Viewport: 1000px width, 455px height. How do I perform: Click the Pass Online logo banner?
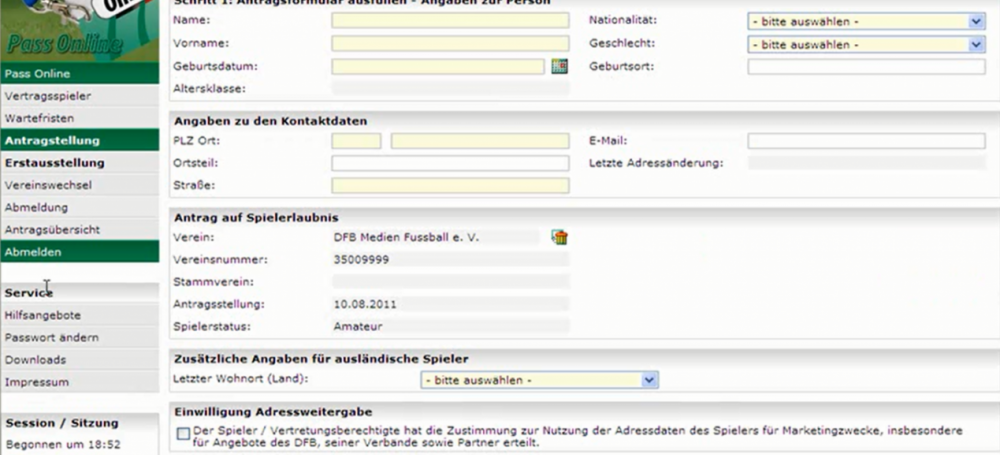click(80, 31)
